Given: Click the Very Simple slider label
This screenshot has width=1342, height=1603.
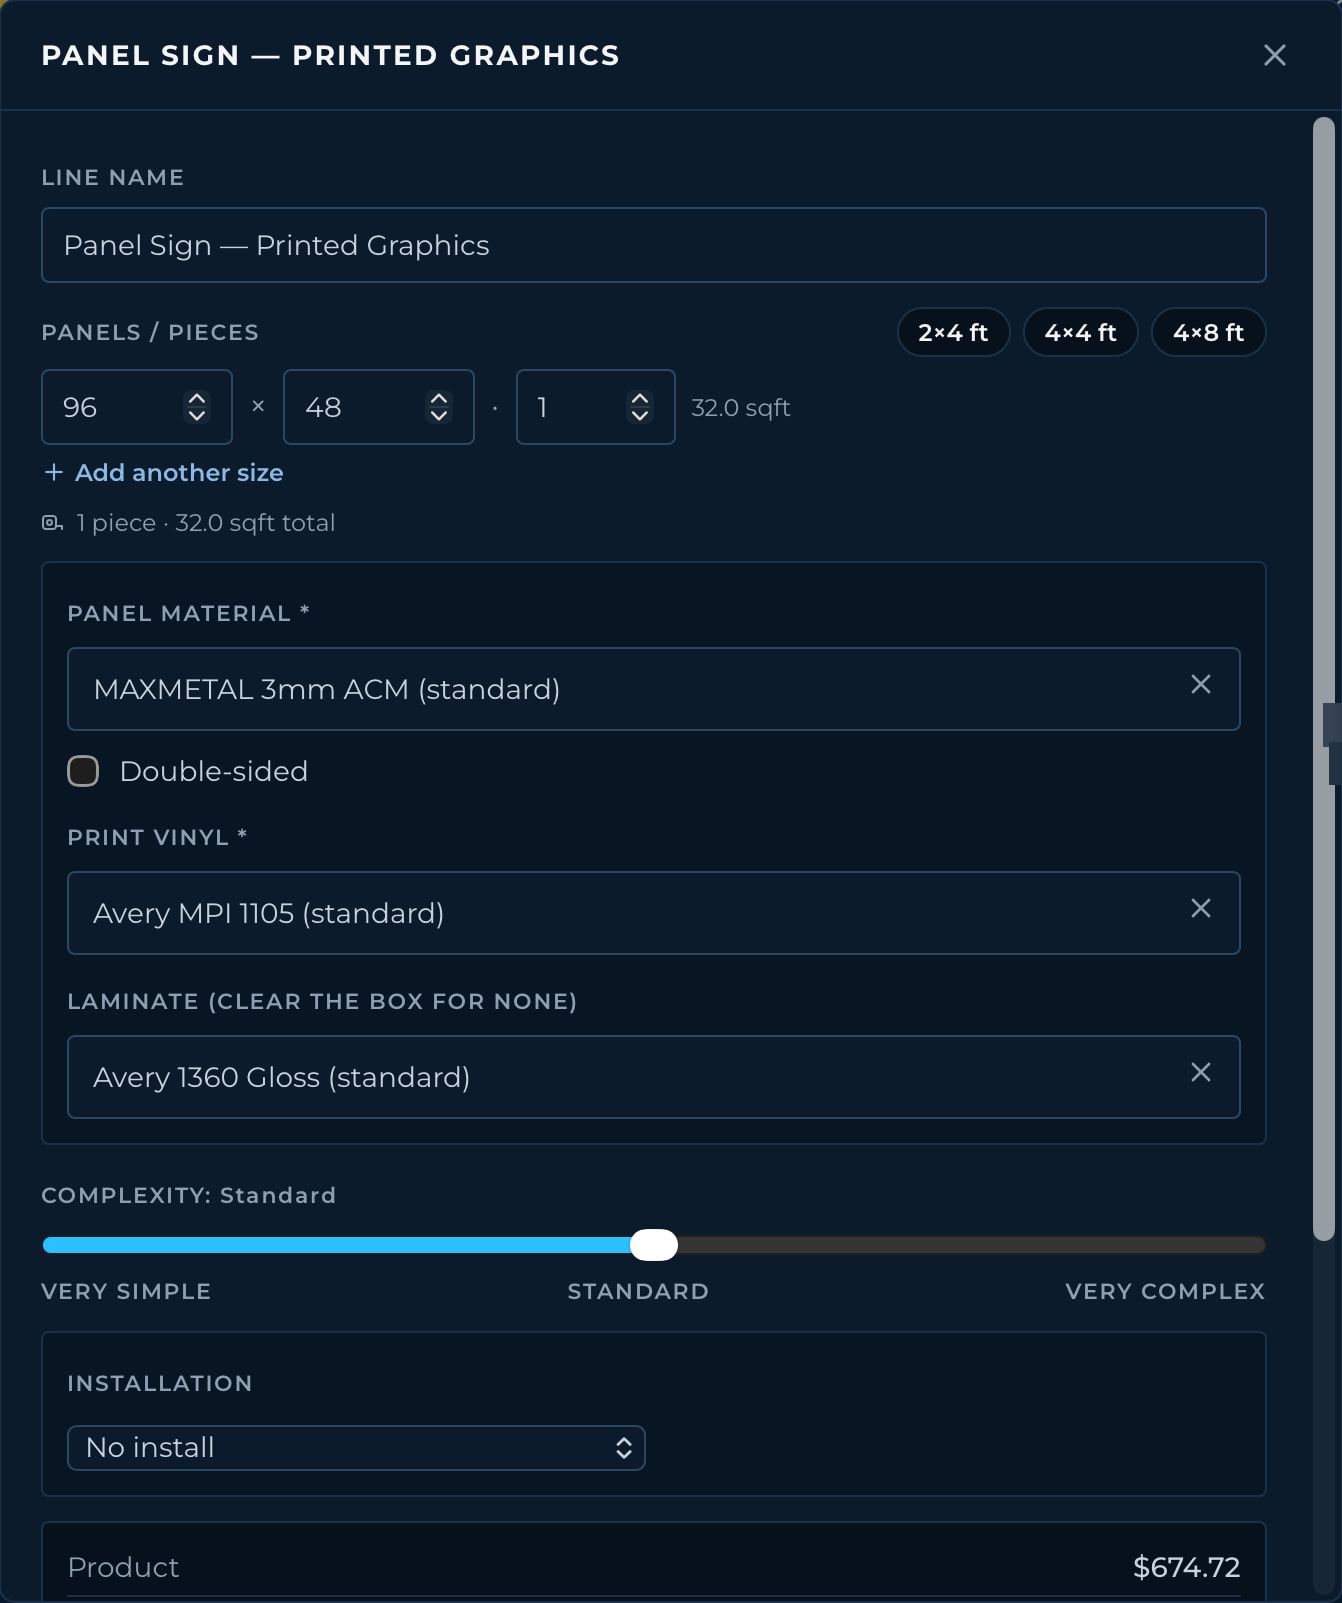Looking at the screenshot, I should tap(126, 1291).
